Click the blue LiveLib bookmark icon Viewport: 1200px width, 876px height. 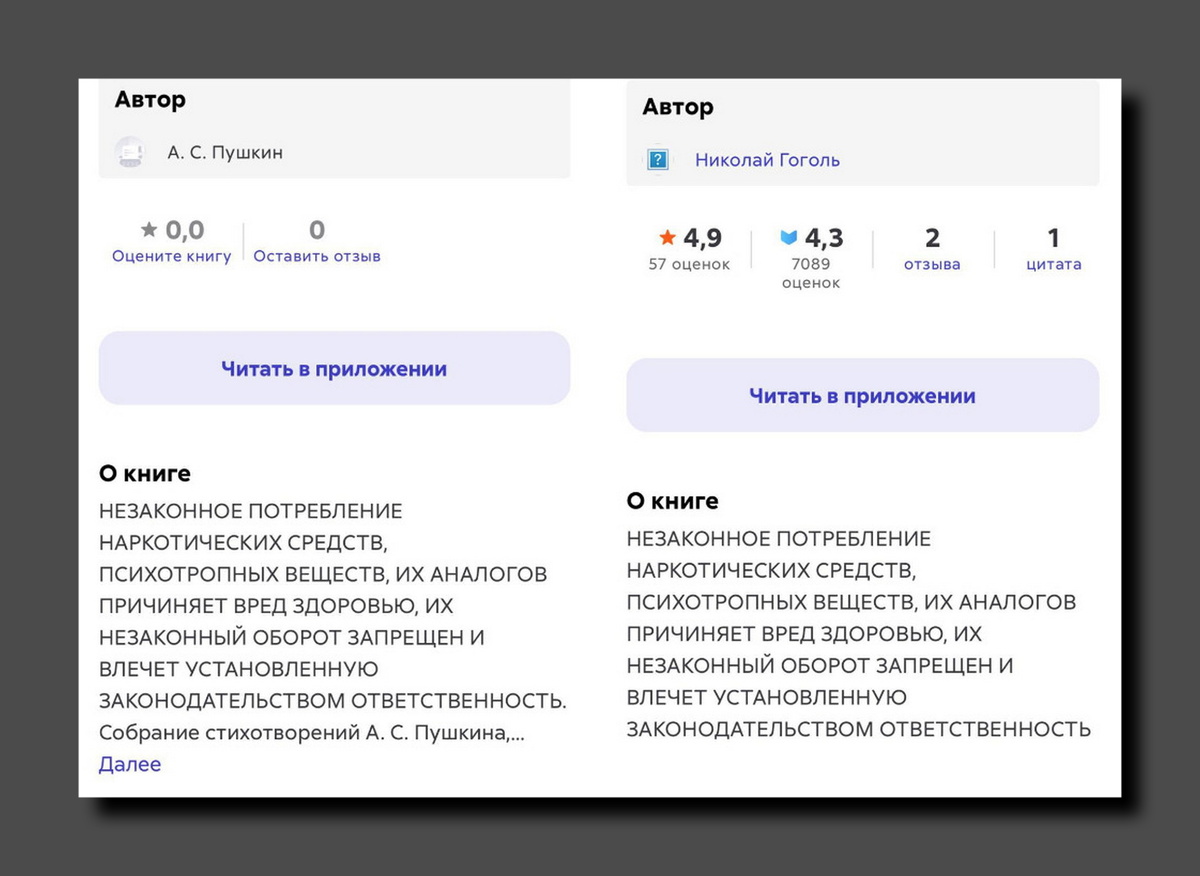pos(789,237)
